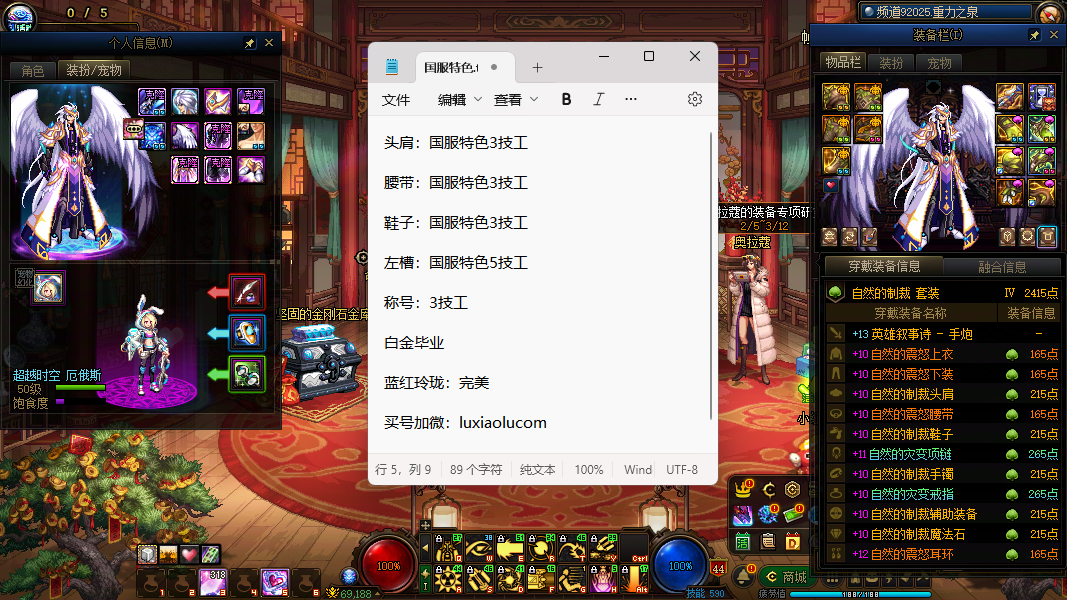Click the pet equipment red feather slot
Image resolution: width=1067 pixels, height=600 pixels.
coord(246,292)
